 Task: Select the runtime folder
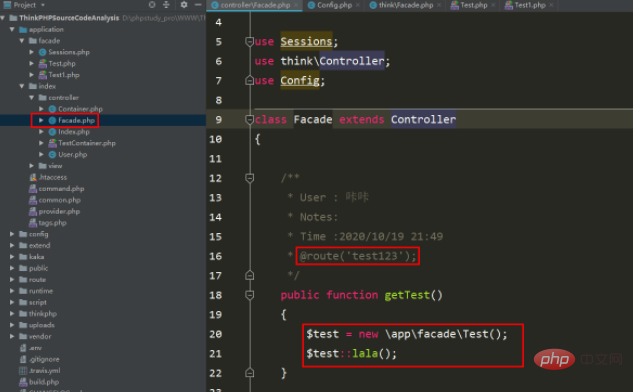tap(41, 291)
